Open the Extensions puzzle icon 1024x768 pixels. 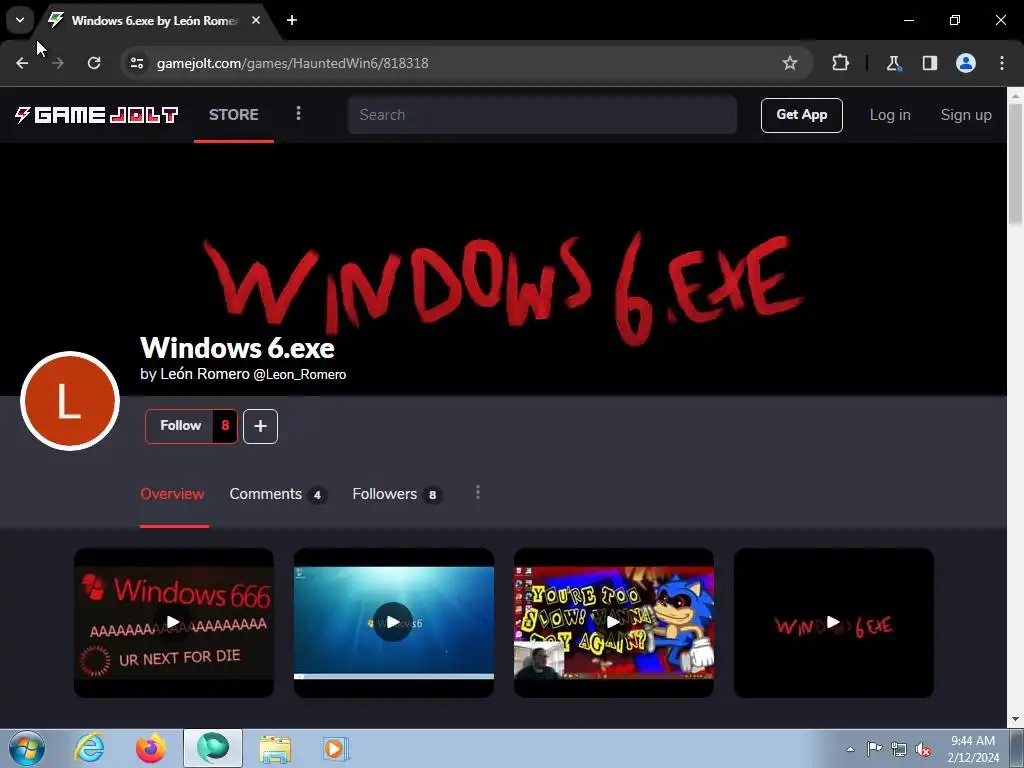[840, 63]
